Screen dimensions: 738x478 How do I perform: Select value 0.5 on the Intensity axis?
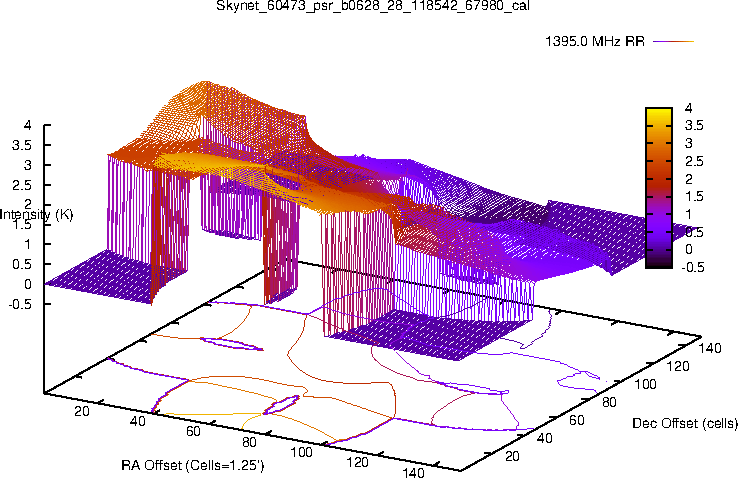click(x=22, y=264)
